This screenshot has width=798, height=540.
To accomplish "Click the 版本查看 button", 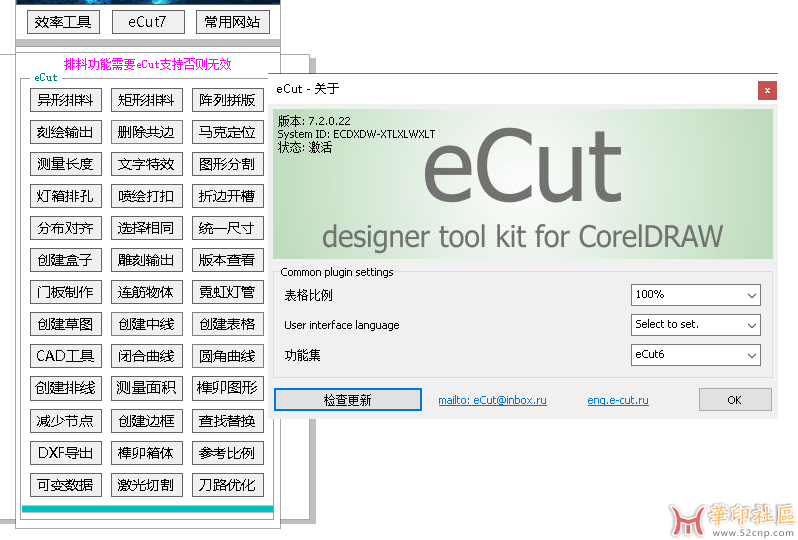I will coord(227,260).
